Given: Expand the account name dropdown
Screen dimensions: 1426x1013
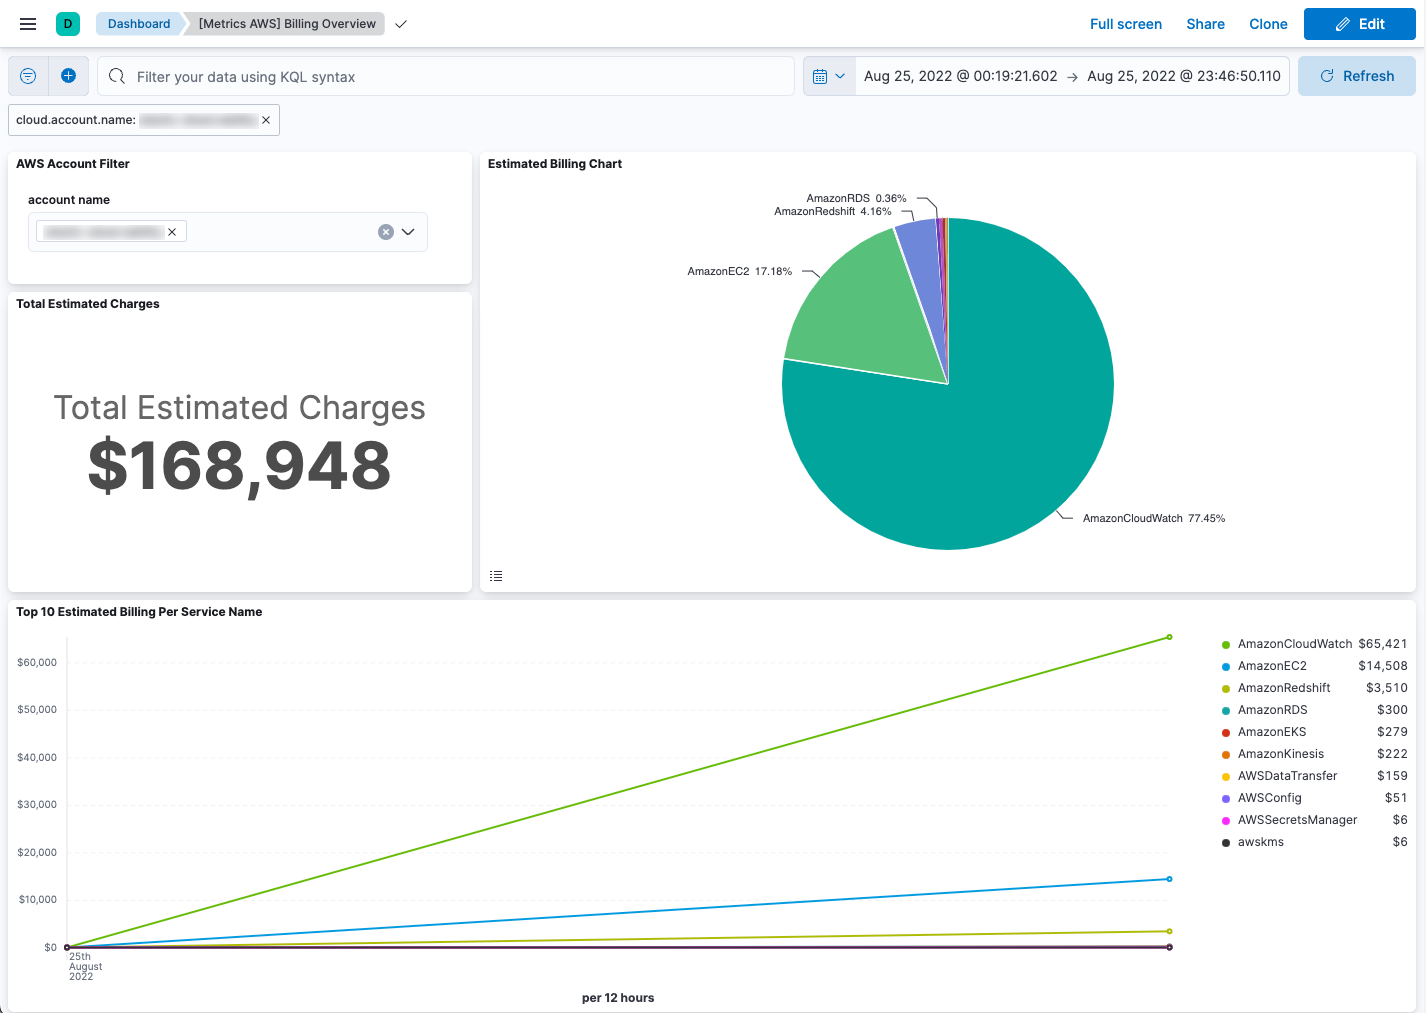Looking at the screenshot, I should pos(408,231).
